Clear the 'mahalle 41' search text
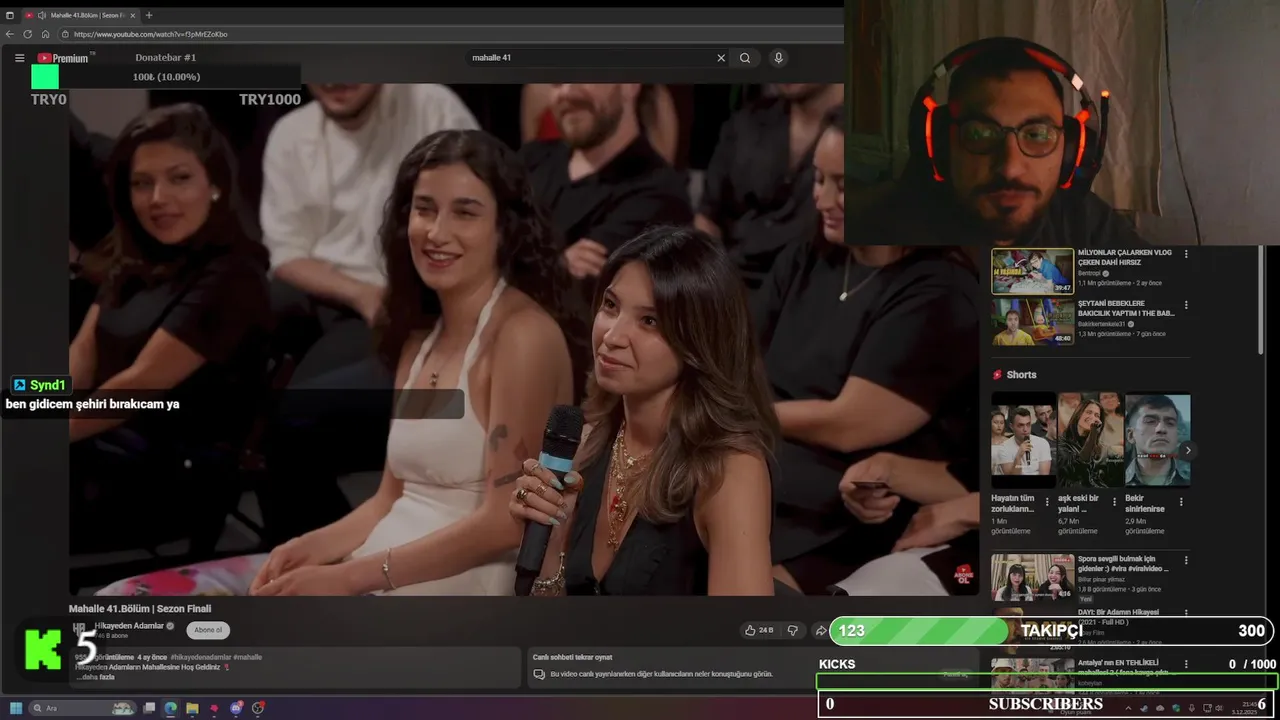 tap(721, 58)
